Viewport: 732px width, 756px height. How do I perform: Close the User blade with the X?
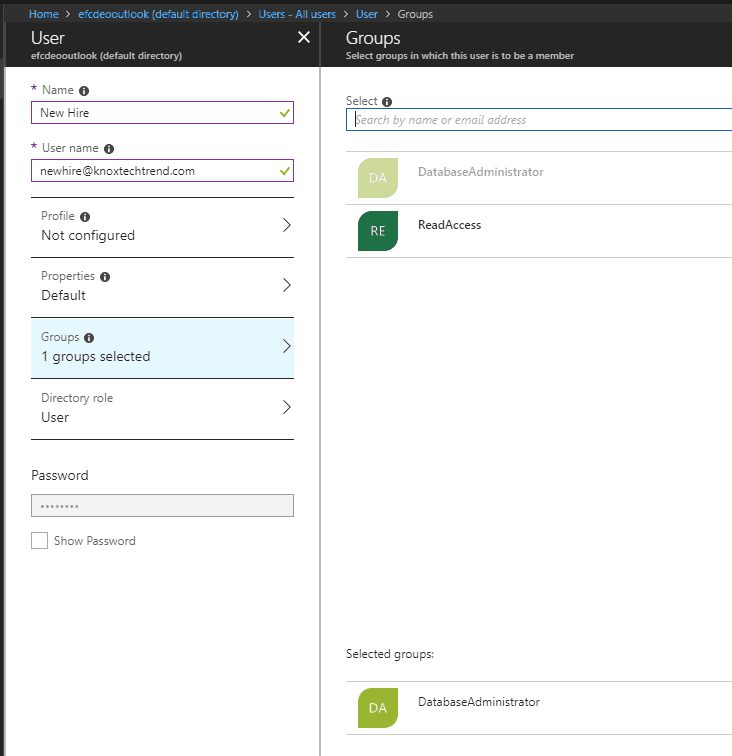304,38
